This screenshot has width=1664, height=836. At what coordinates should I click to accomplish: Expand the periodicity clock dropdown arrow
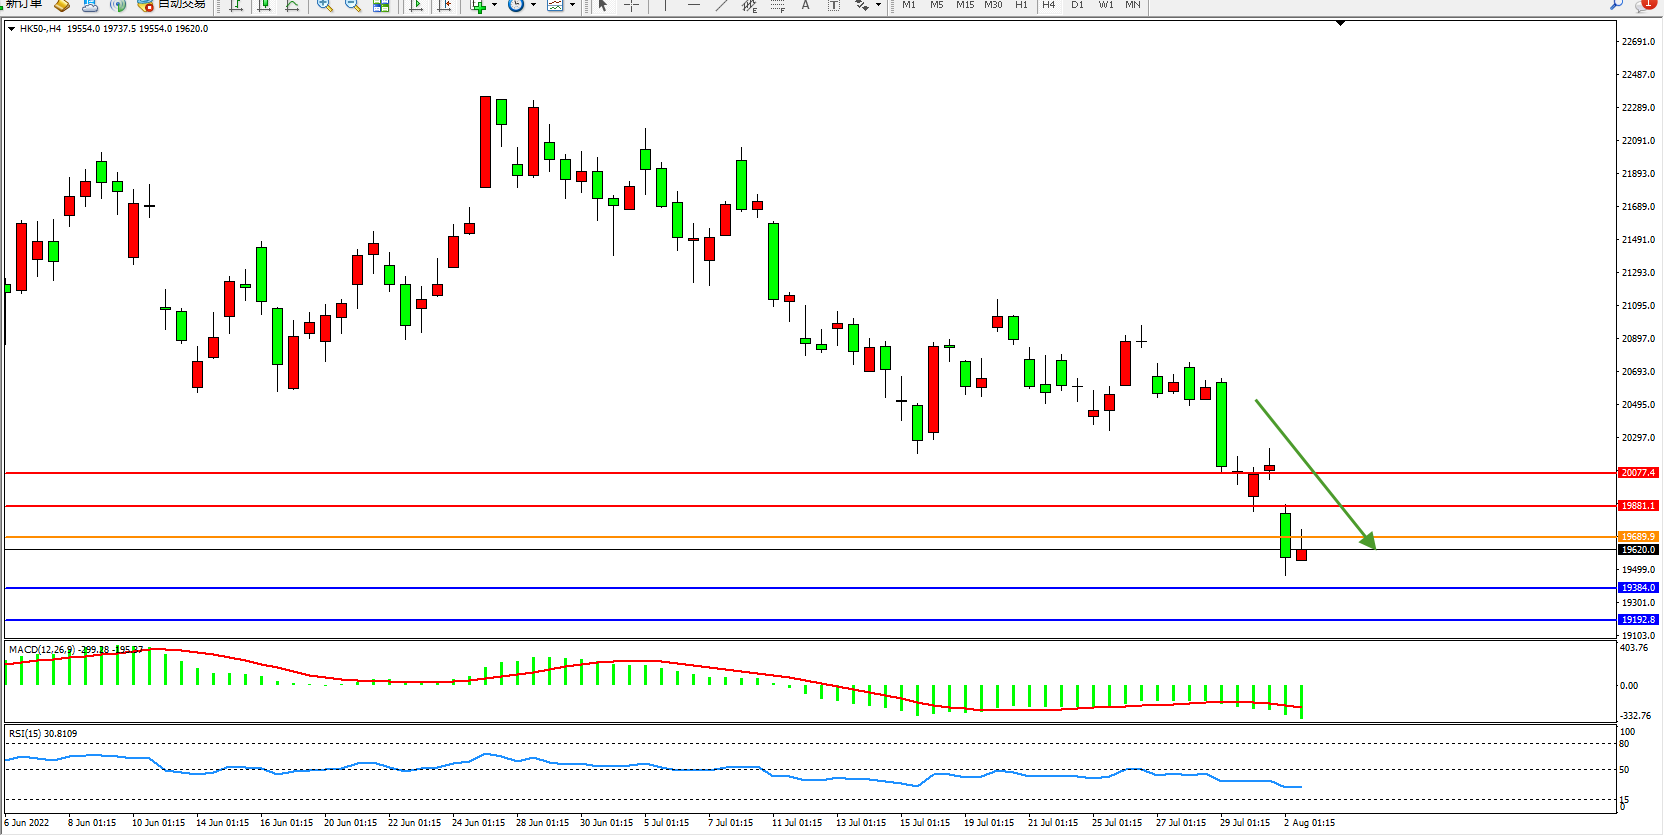pyautogui.click(x=533, y=5)
